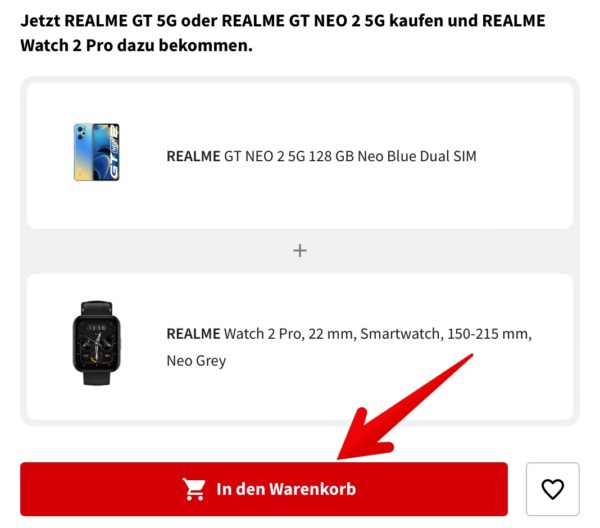Select the white smartwatch product card
This screenshot has width=600, height=528.
pyautogui.click(x=300, y=346)
